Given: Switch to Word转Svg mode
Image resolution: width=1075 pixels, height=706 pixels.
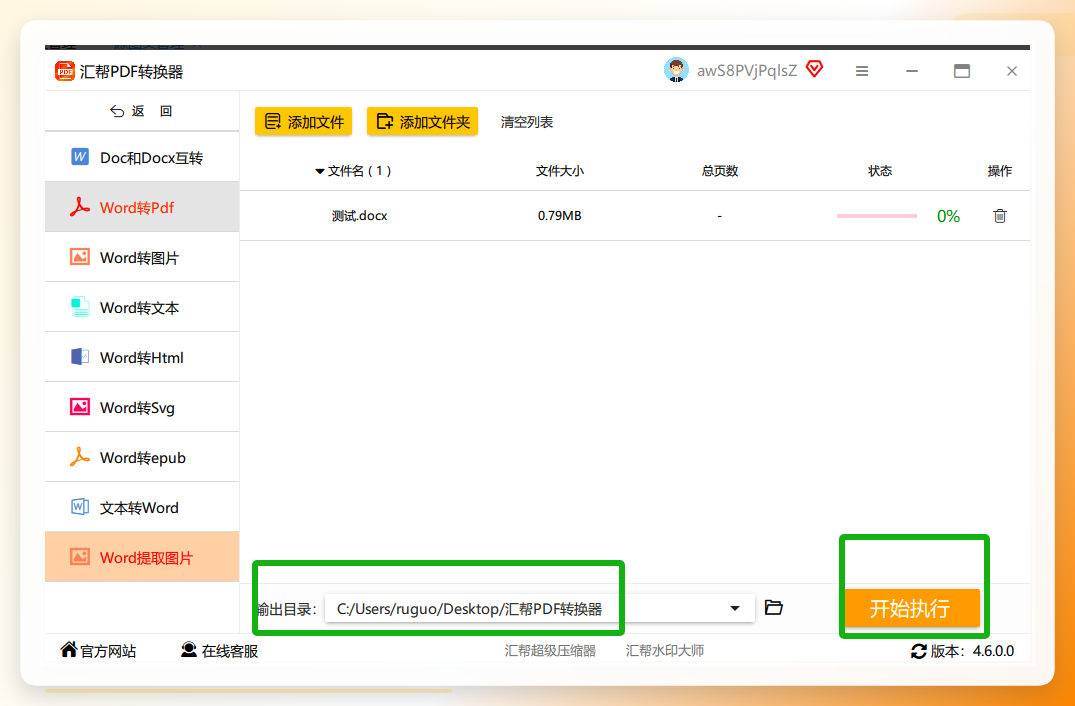Looking at the screenshot, I should point(142,407).
